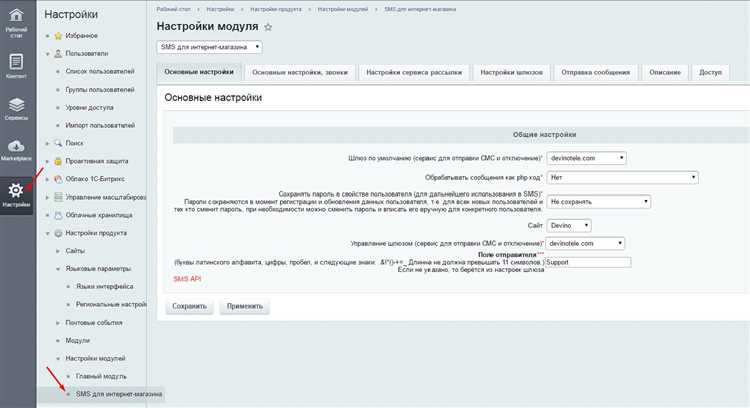The width and height of the screenshot is (750, 408).
Task: Open the Рабочий стол home icon
Action: (x=16, y=15)
